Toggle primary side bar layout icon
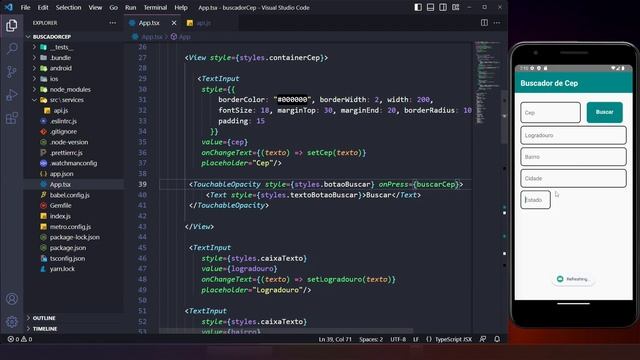The height and width of the screenshot is (360, 640). (x=418, y=7)
